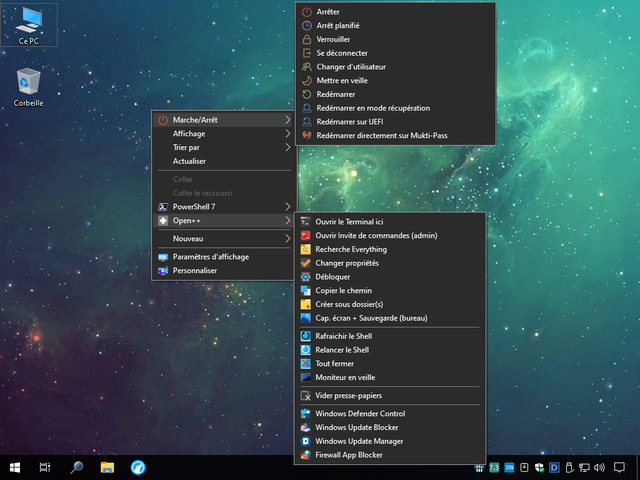Click the volume speaker tray icon

(600, 467)
